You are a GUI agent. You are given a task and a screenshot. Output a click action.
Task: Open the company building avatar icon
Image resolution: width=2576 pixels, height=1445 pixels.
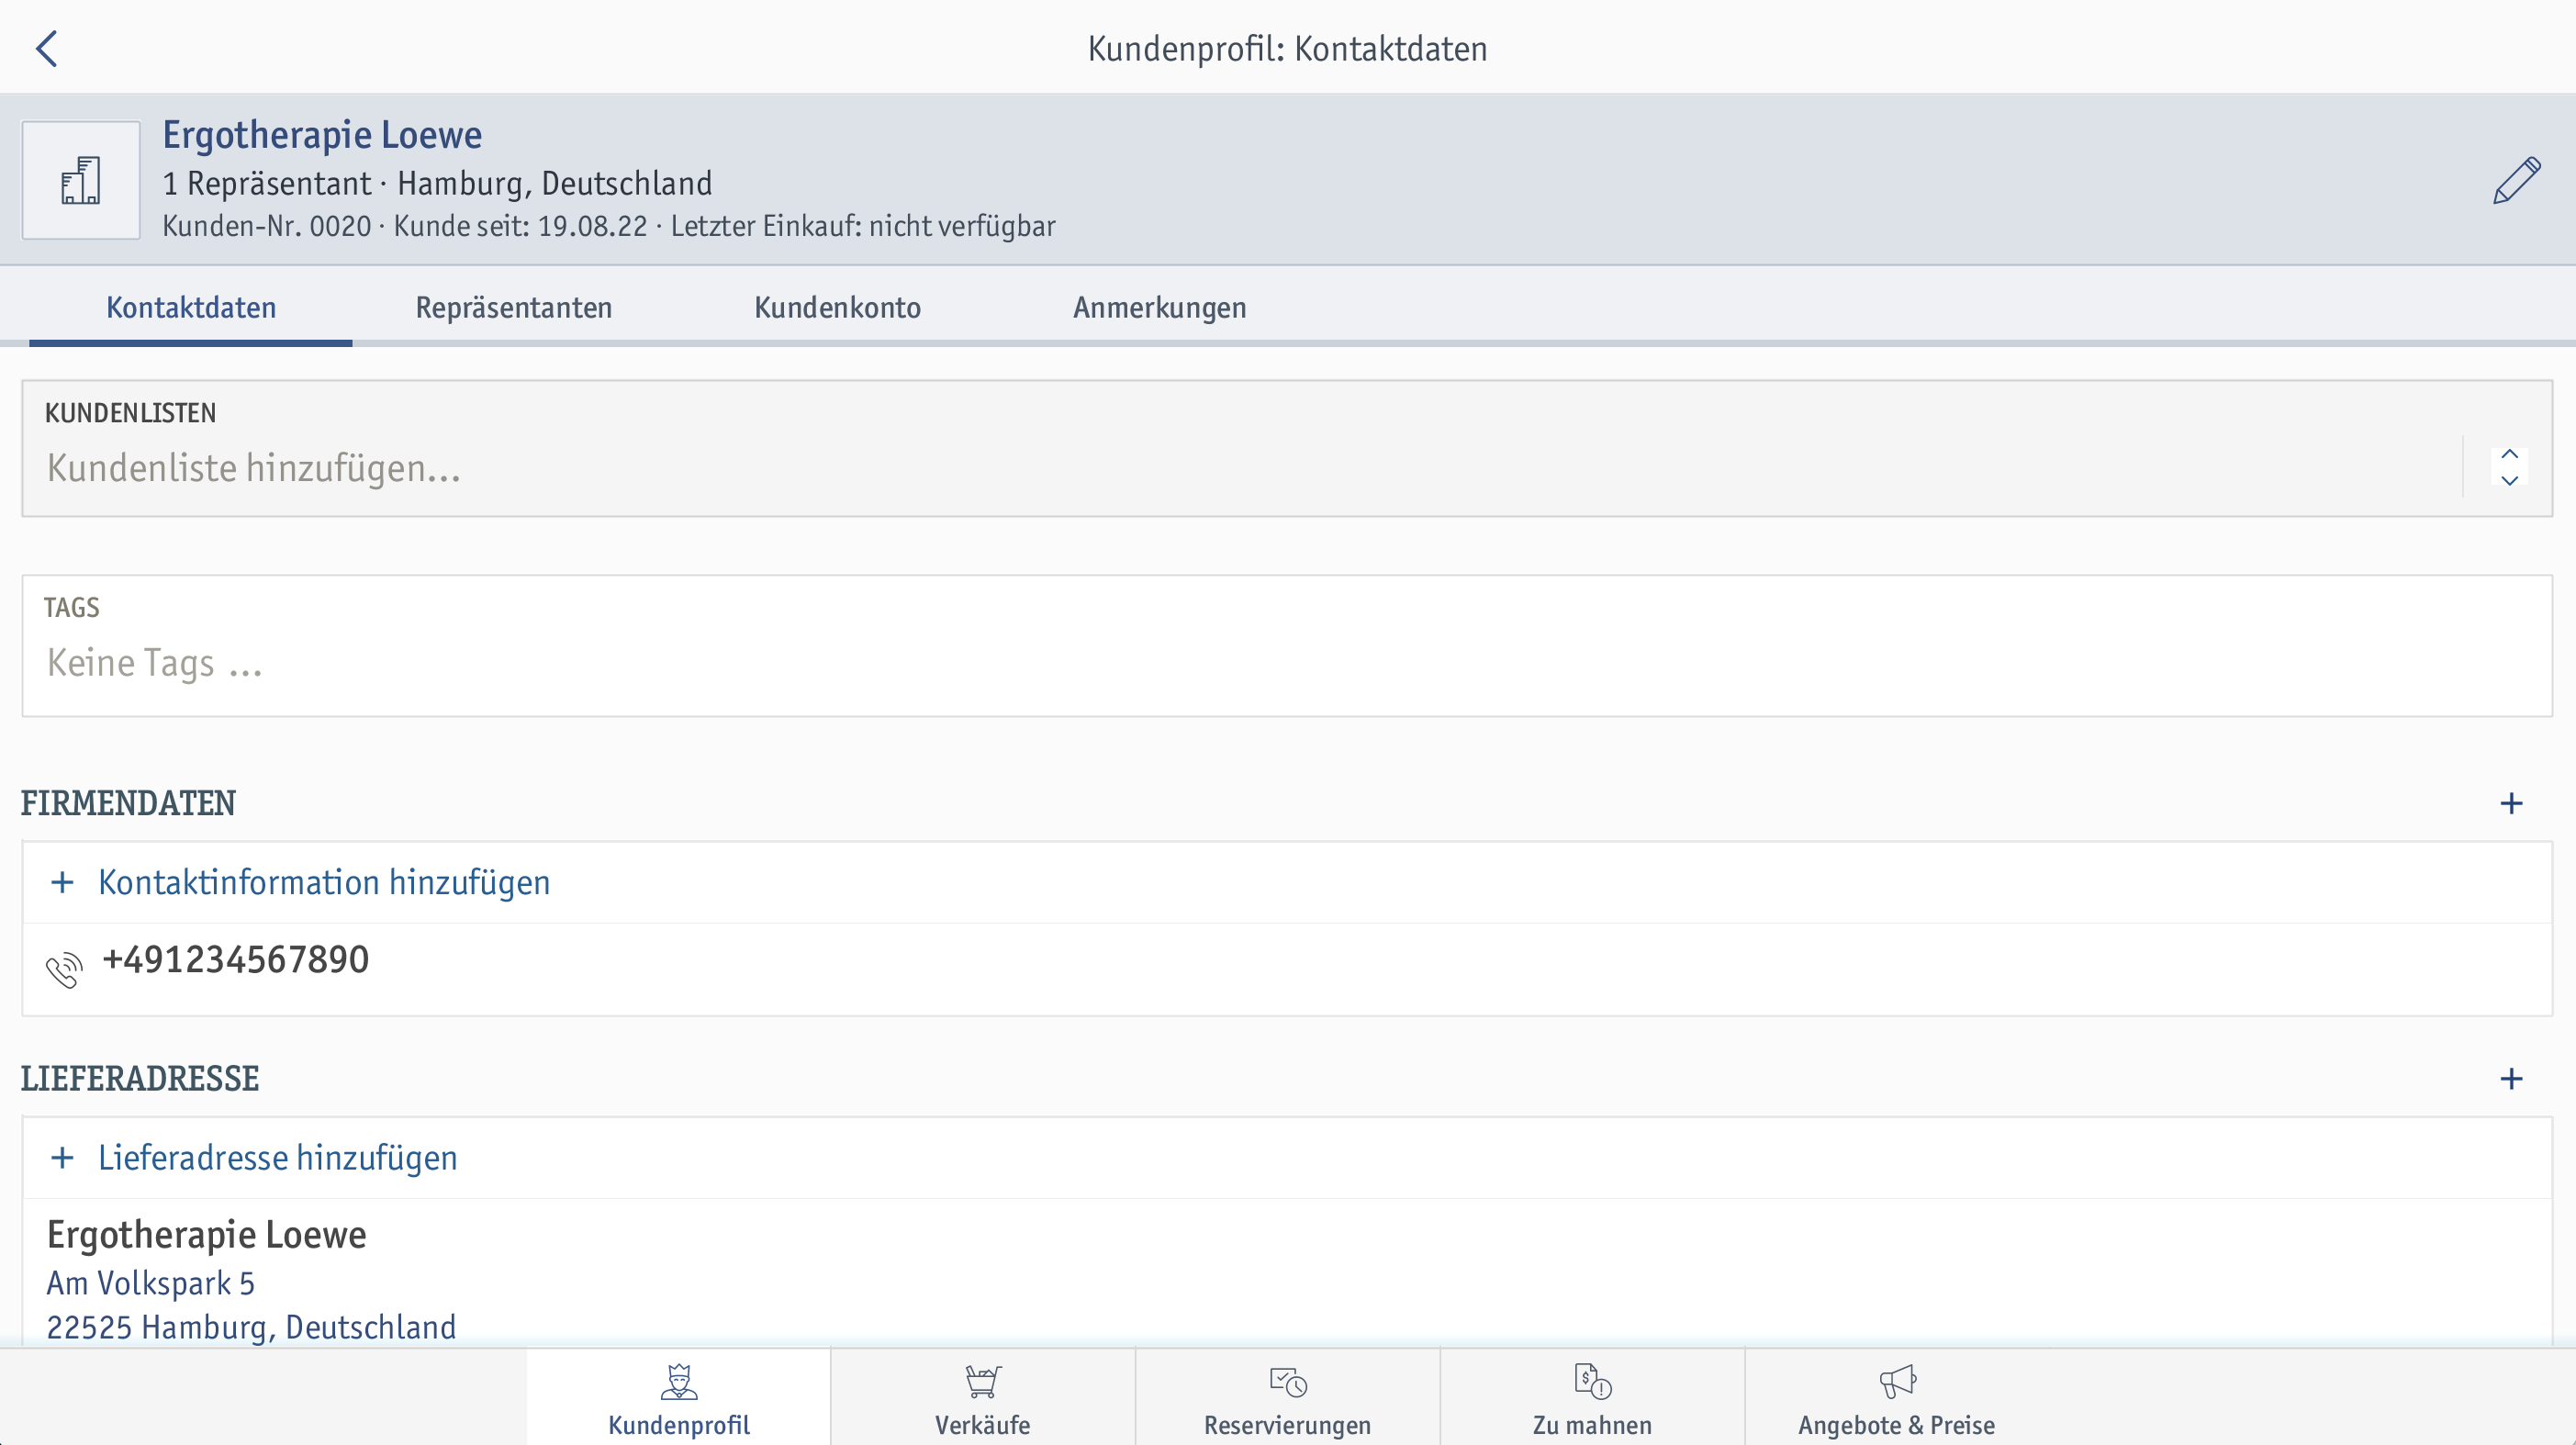(81, 180)
